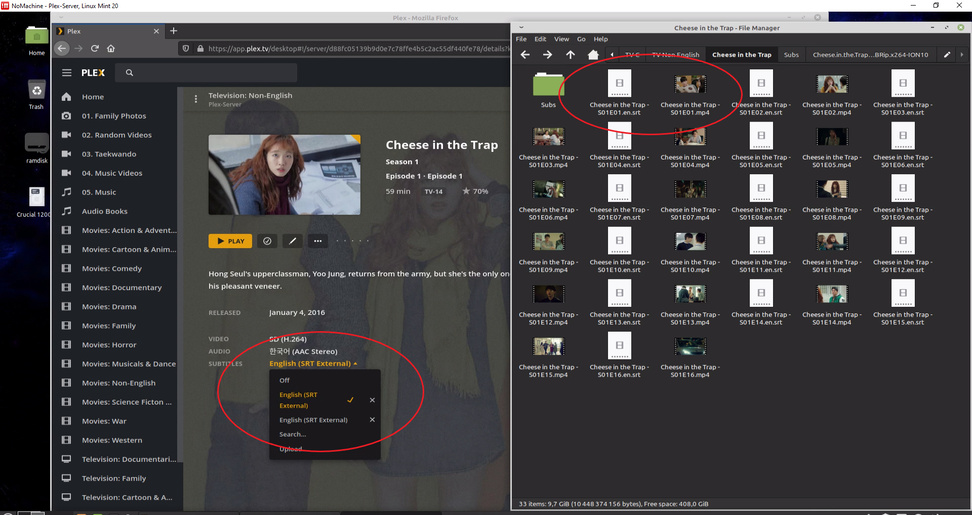Click the Plex search magnifier icon
The image size is (972, 515).
[x=130, y=73]
